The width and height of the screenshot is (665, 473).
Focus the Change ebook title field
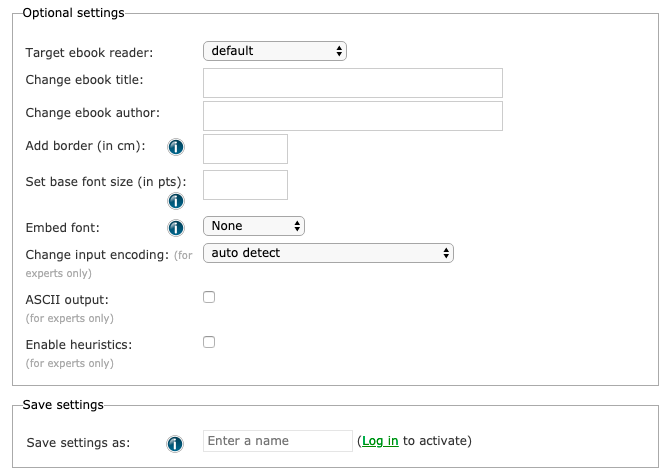click(352, 83)
